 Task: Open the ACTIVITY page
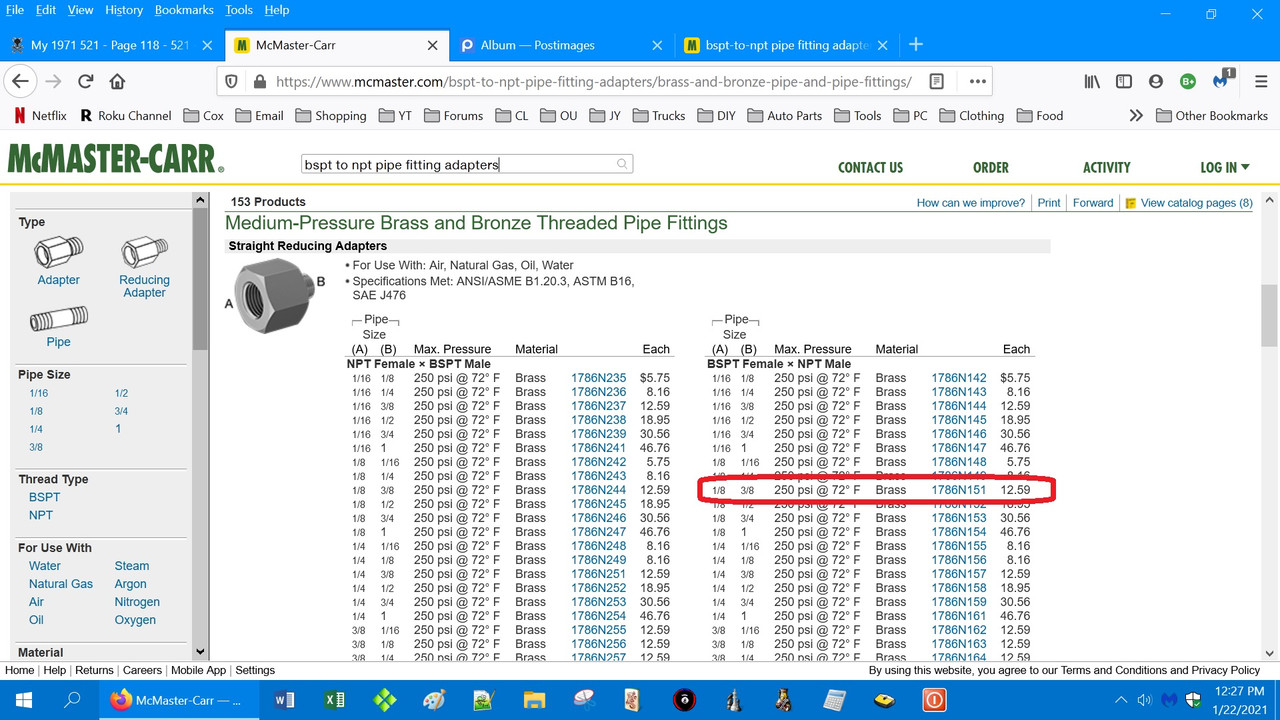coord(1106,167)
